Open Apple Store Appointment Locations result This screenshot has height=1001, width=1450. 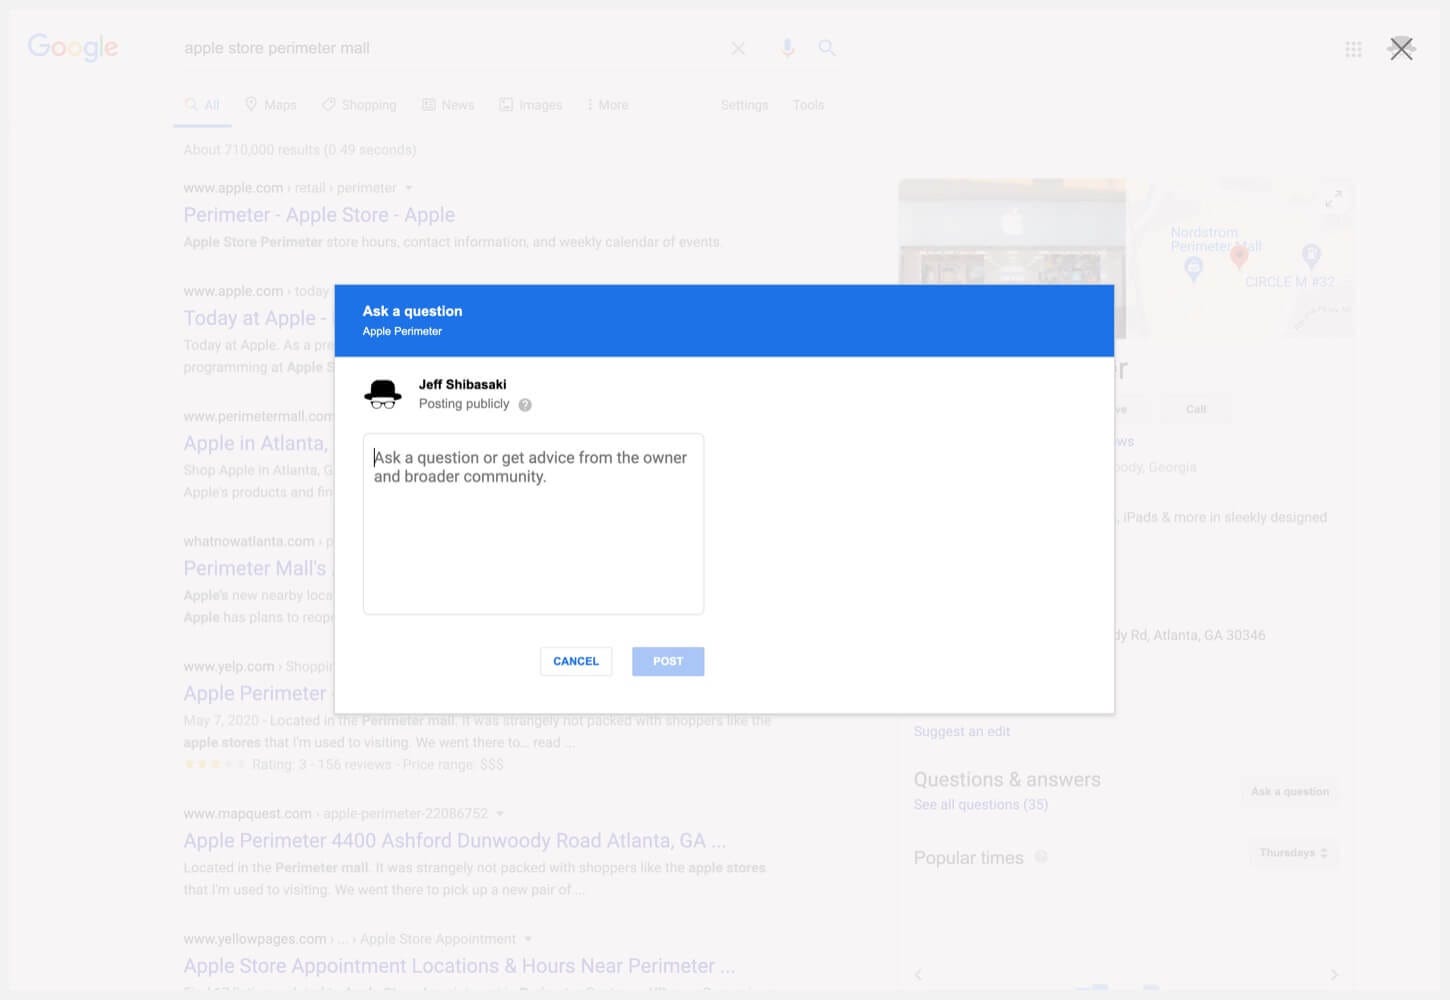click(459, 966)
